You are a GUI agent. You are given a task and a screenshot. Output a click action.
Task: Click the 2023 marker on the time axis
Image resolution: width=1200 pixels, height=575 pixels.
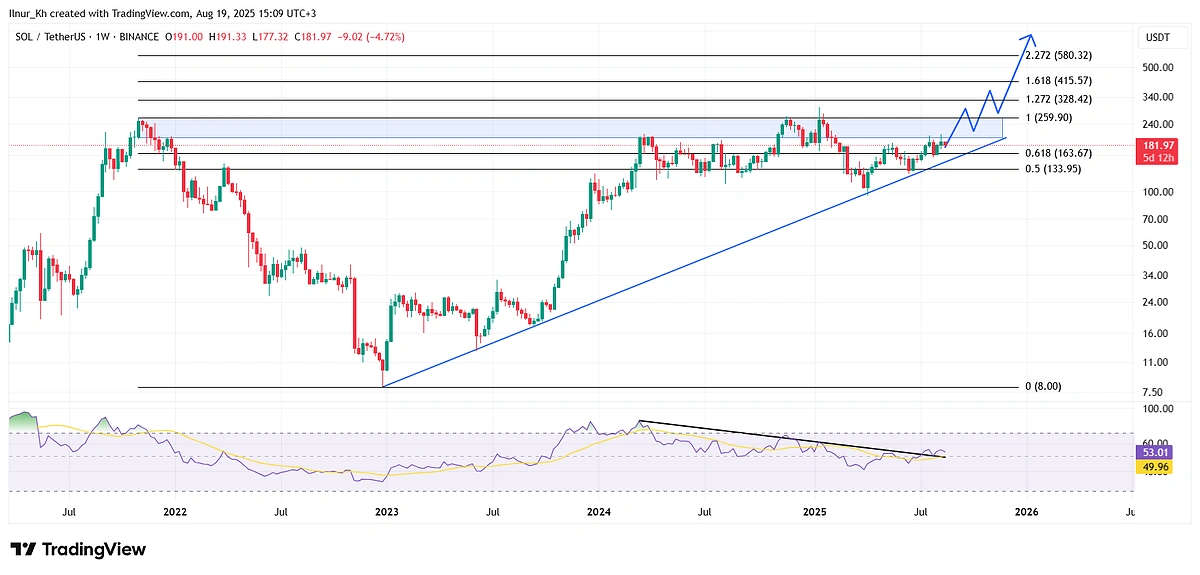coord(387,512)
